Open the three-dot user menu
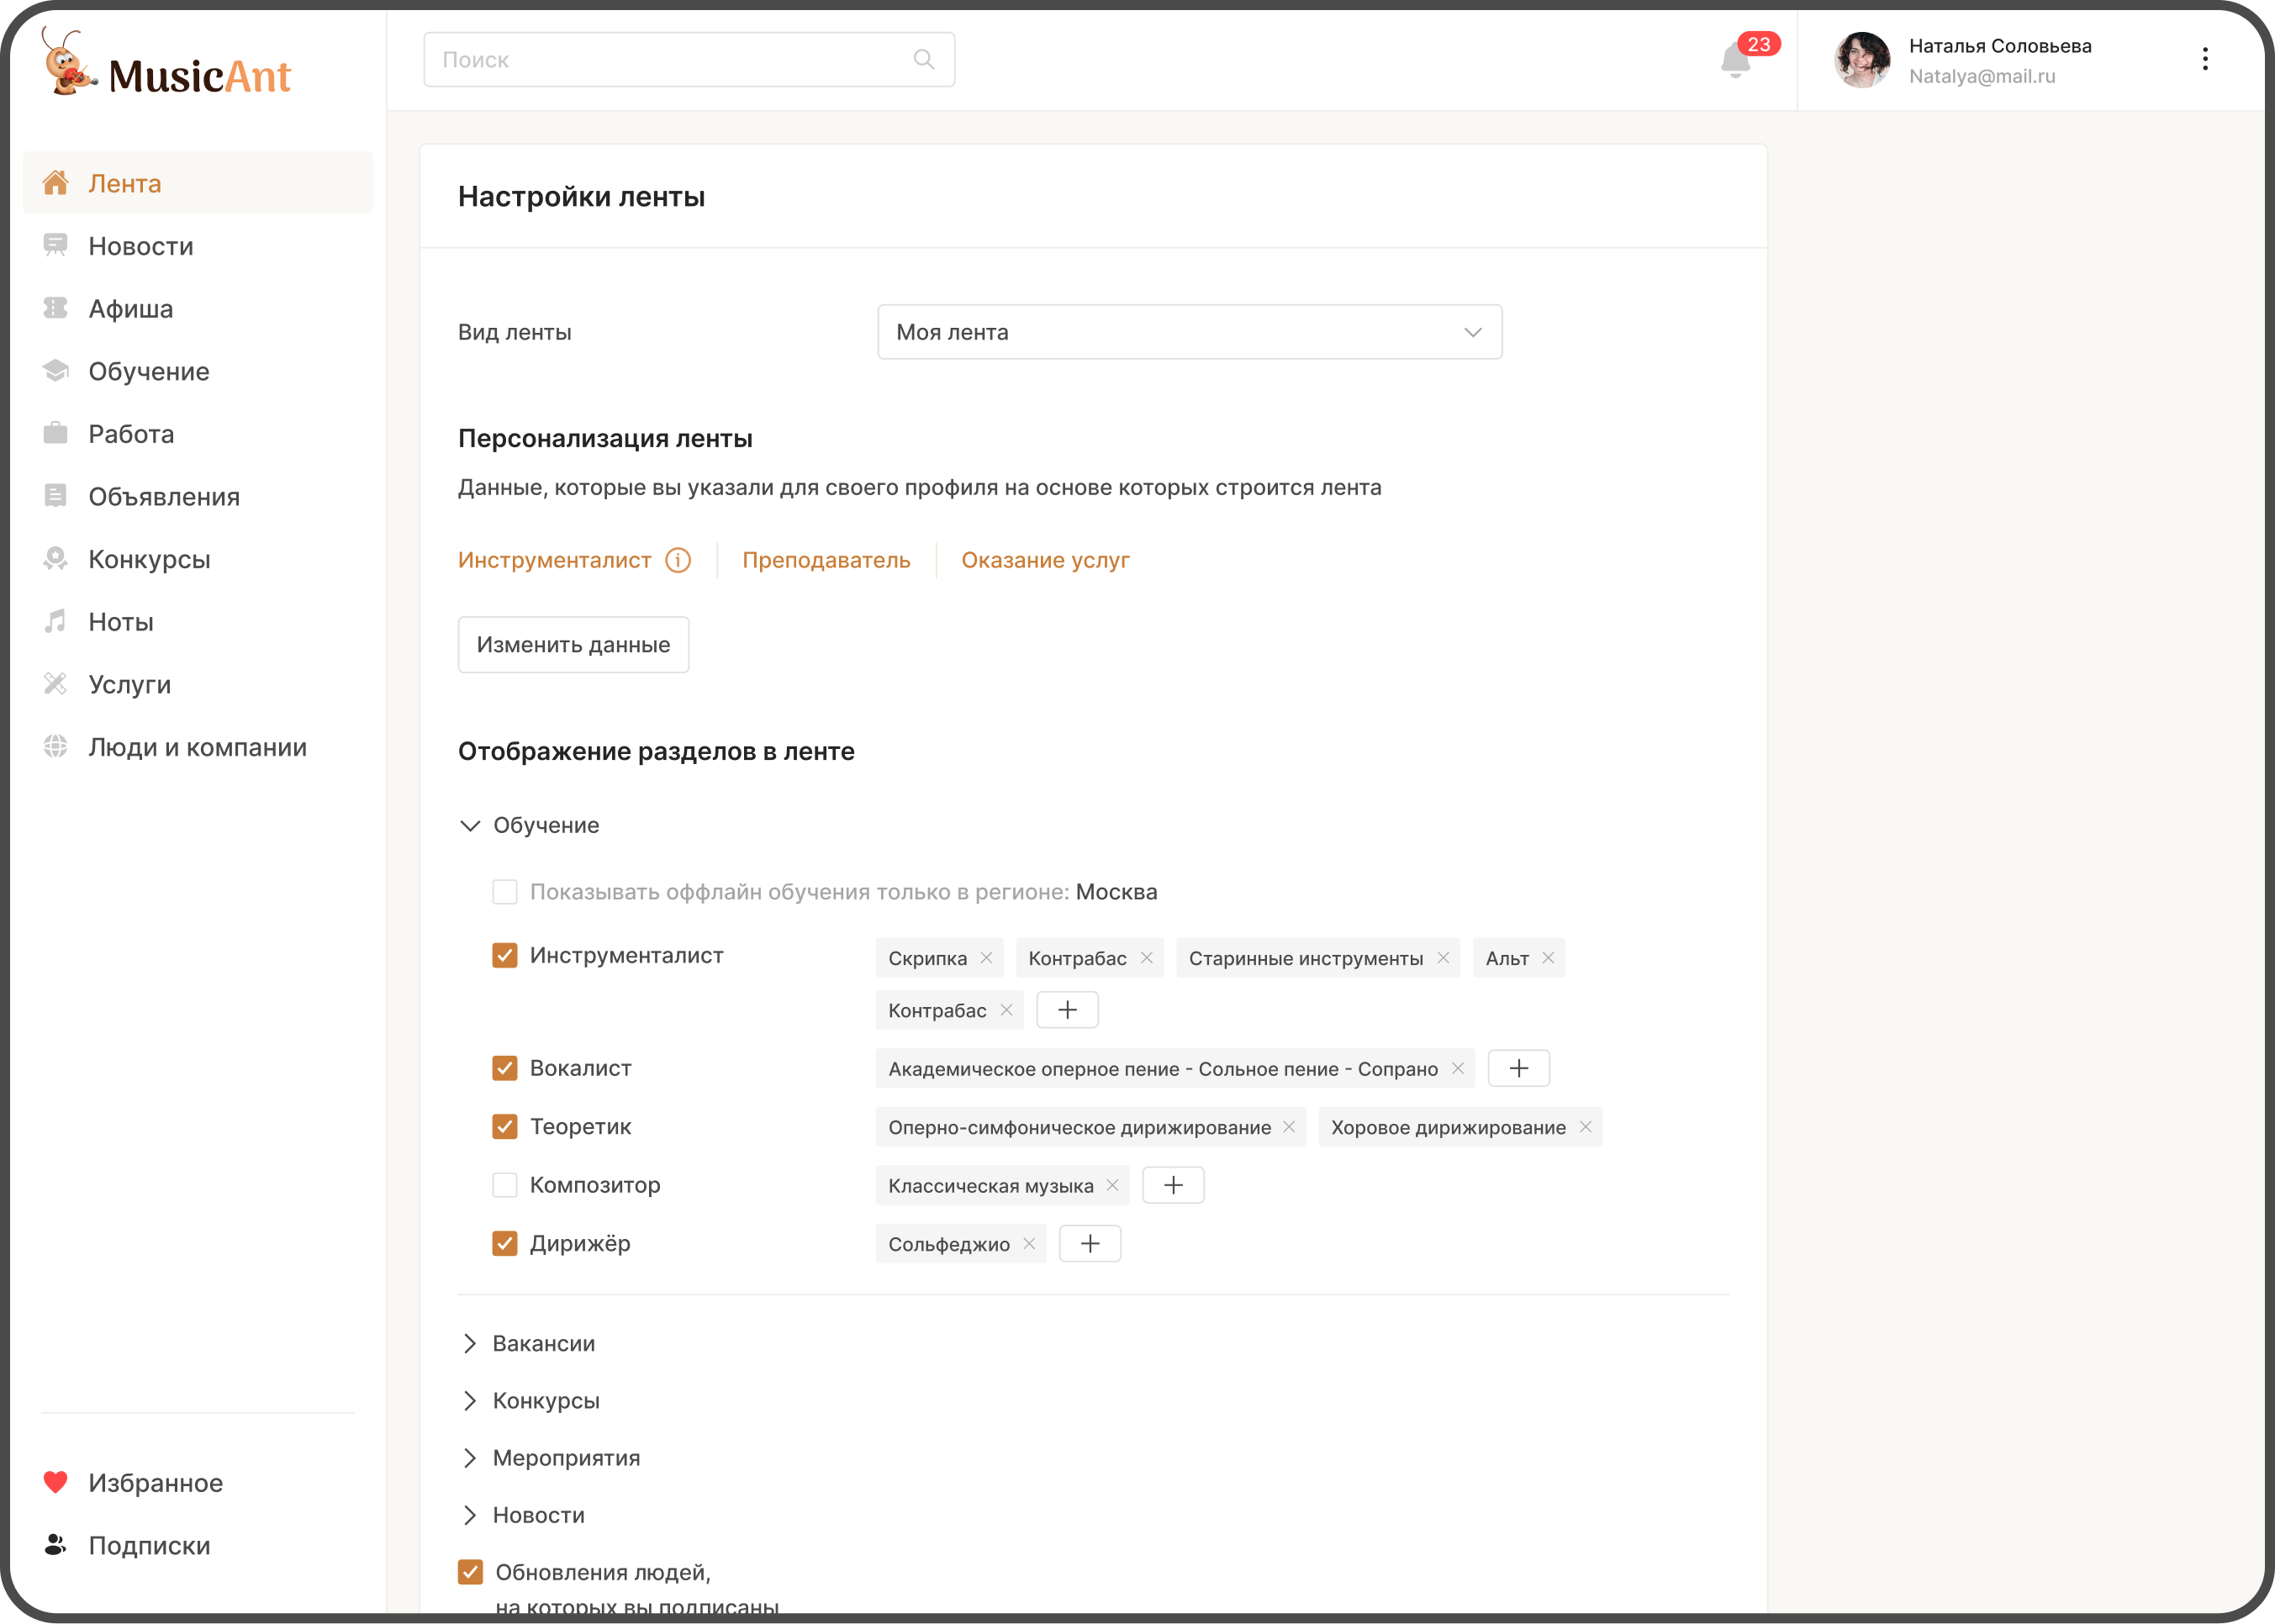Image resolution: width=2275 pixels, height=1624 pixels. (x=2204, y=59)
